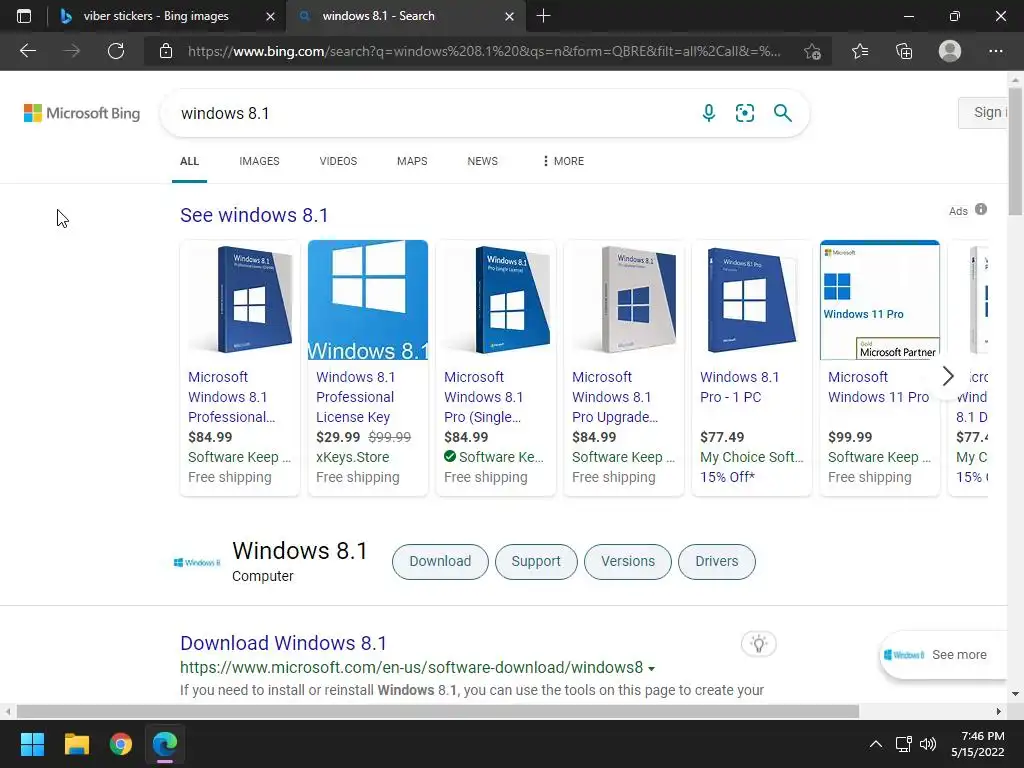Click the xKeys.Store seller name
Image resolution: width=1024 pixels, height=768 pixels.
353,457
